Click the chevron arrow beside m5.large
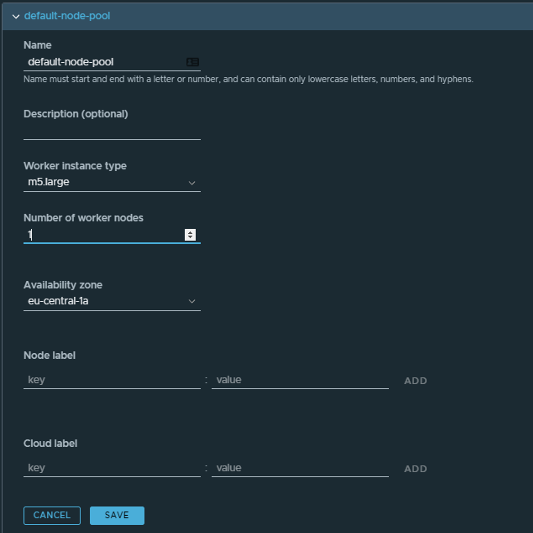Image resolution: width=533 pixels, height=533 pixels. pos(192,183)
